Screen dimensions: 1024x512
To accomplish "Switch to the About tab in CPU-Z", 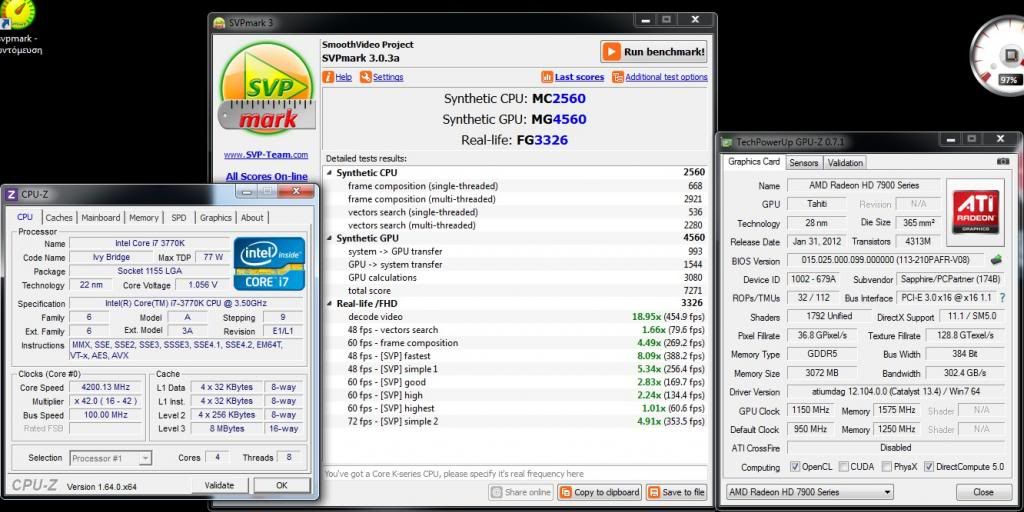I will click(252, 217).
